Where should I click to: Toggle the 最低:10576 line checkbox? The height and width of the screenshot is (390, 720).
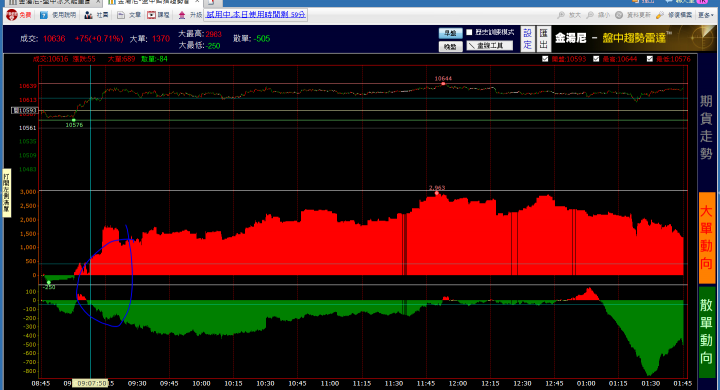[x=649, y=59]
